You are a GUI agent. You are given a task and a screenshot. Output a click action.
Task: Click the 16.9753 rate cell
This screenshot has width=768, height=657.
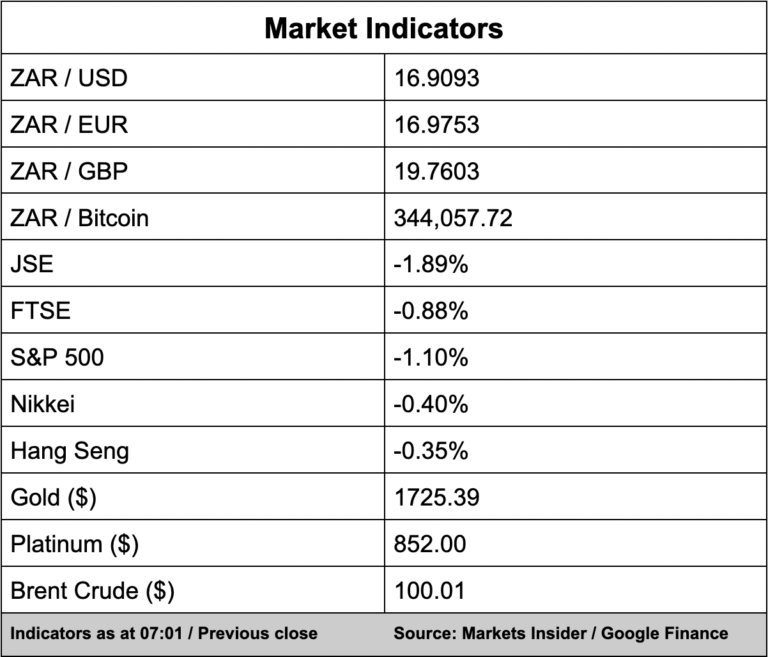pos(438,125)
